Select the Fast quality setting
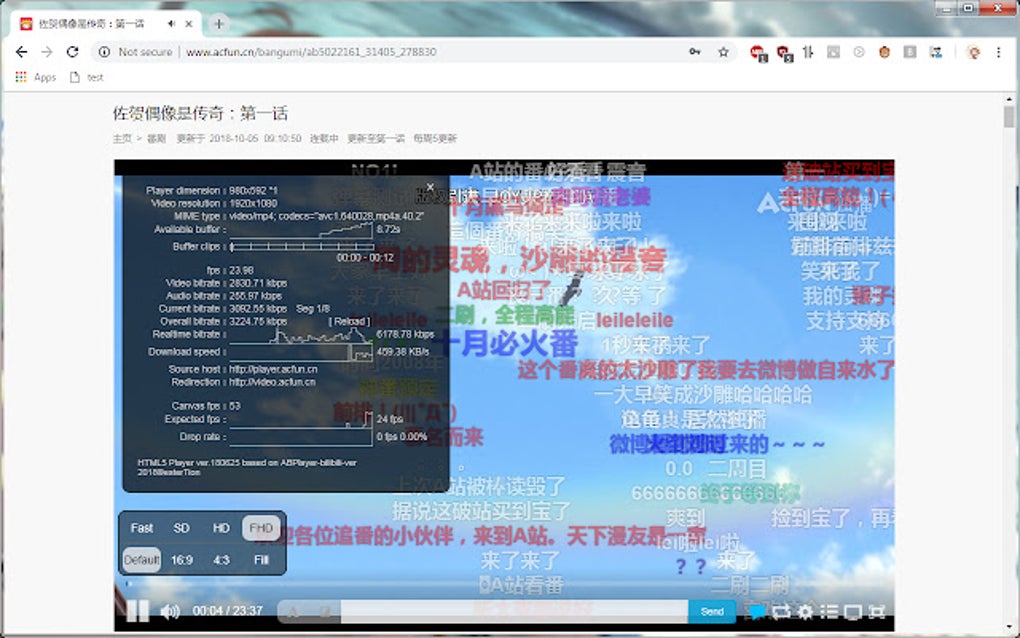 [141, 527]
